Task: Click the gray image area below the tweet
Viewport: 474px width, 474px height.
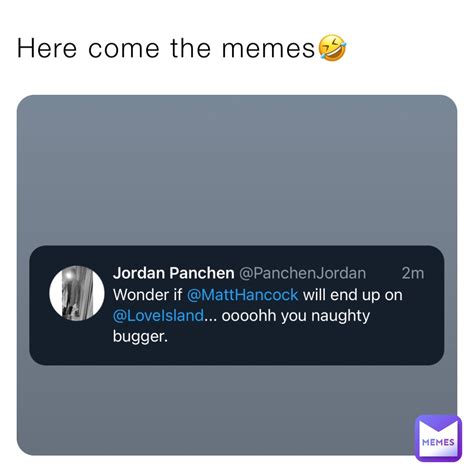Action: [217, 410]
